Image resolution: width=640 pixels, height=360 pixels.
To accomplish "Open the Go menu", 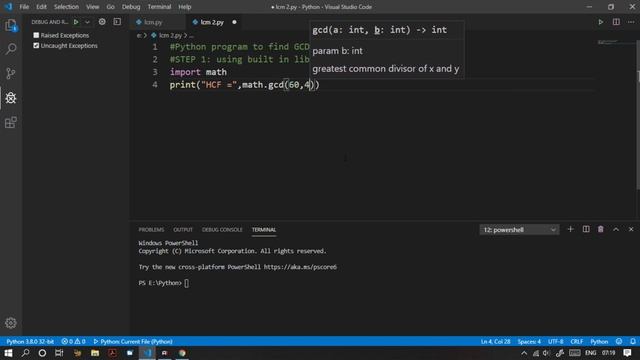I will [x=110, y=7].
